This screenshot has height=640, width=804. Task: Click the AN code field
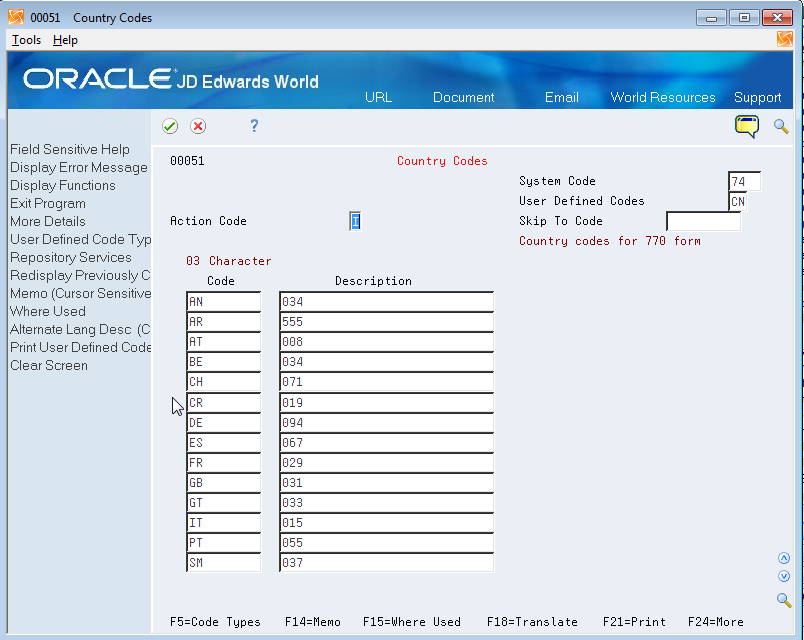click(x=224, y=302)
